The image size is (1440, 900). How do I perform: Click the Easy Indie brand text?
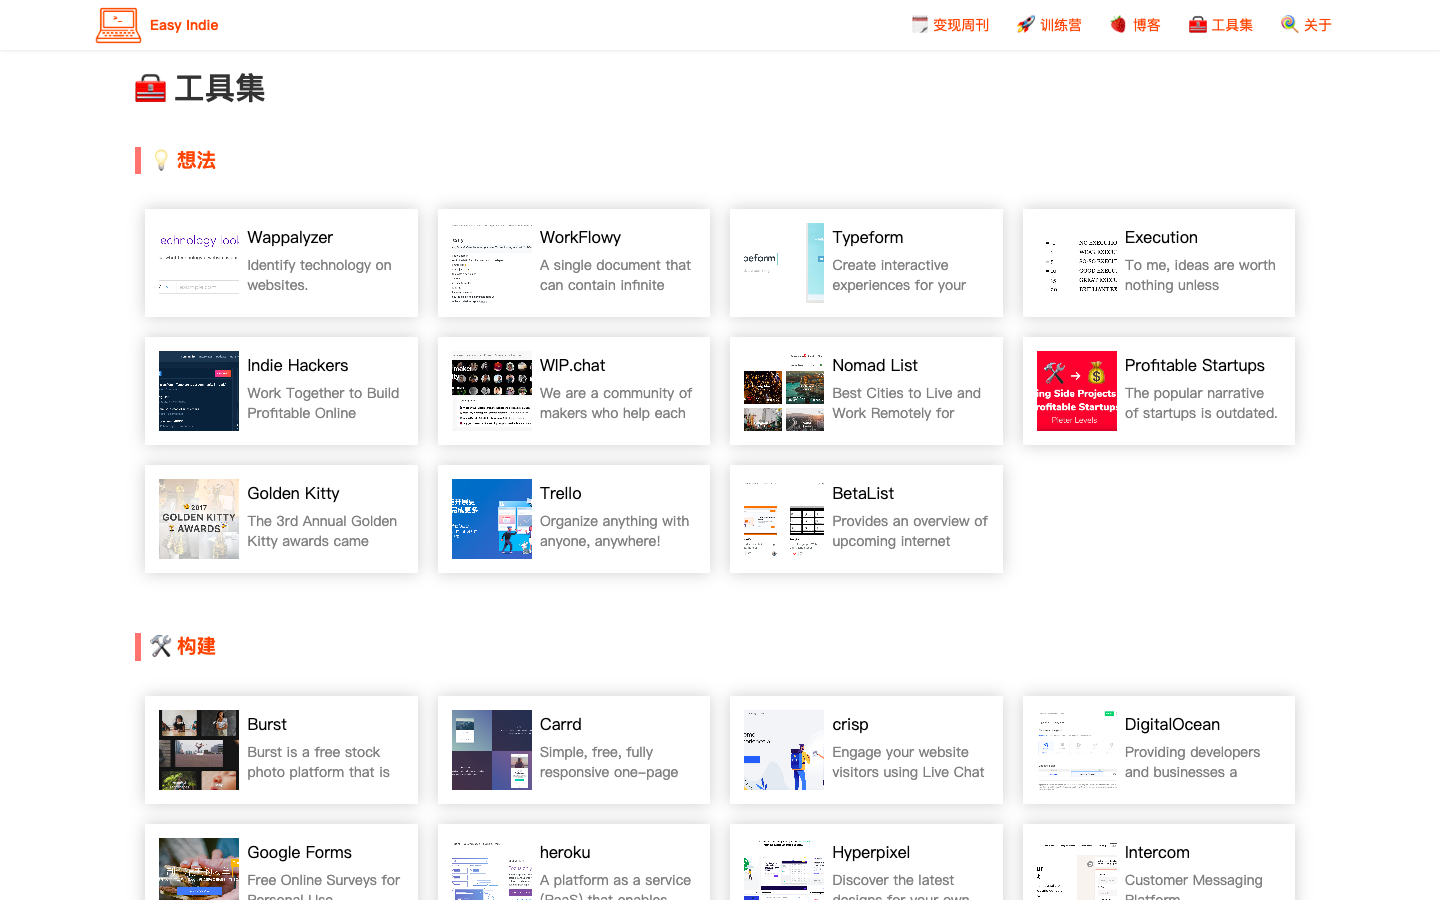(184, 25)
